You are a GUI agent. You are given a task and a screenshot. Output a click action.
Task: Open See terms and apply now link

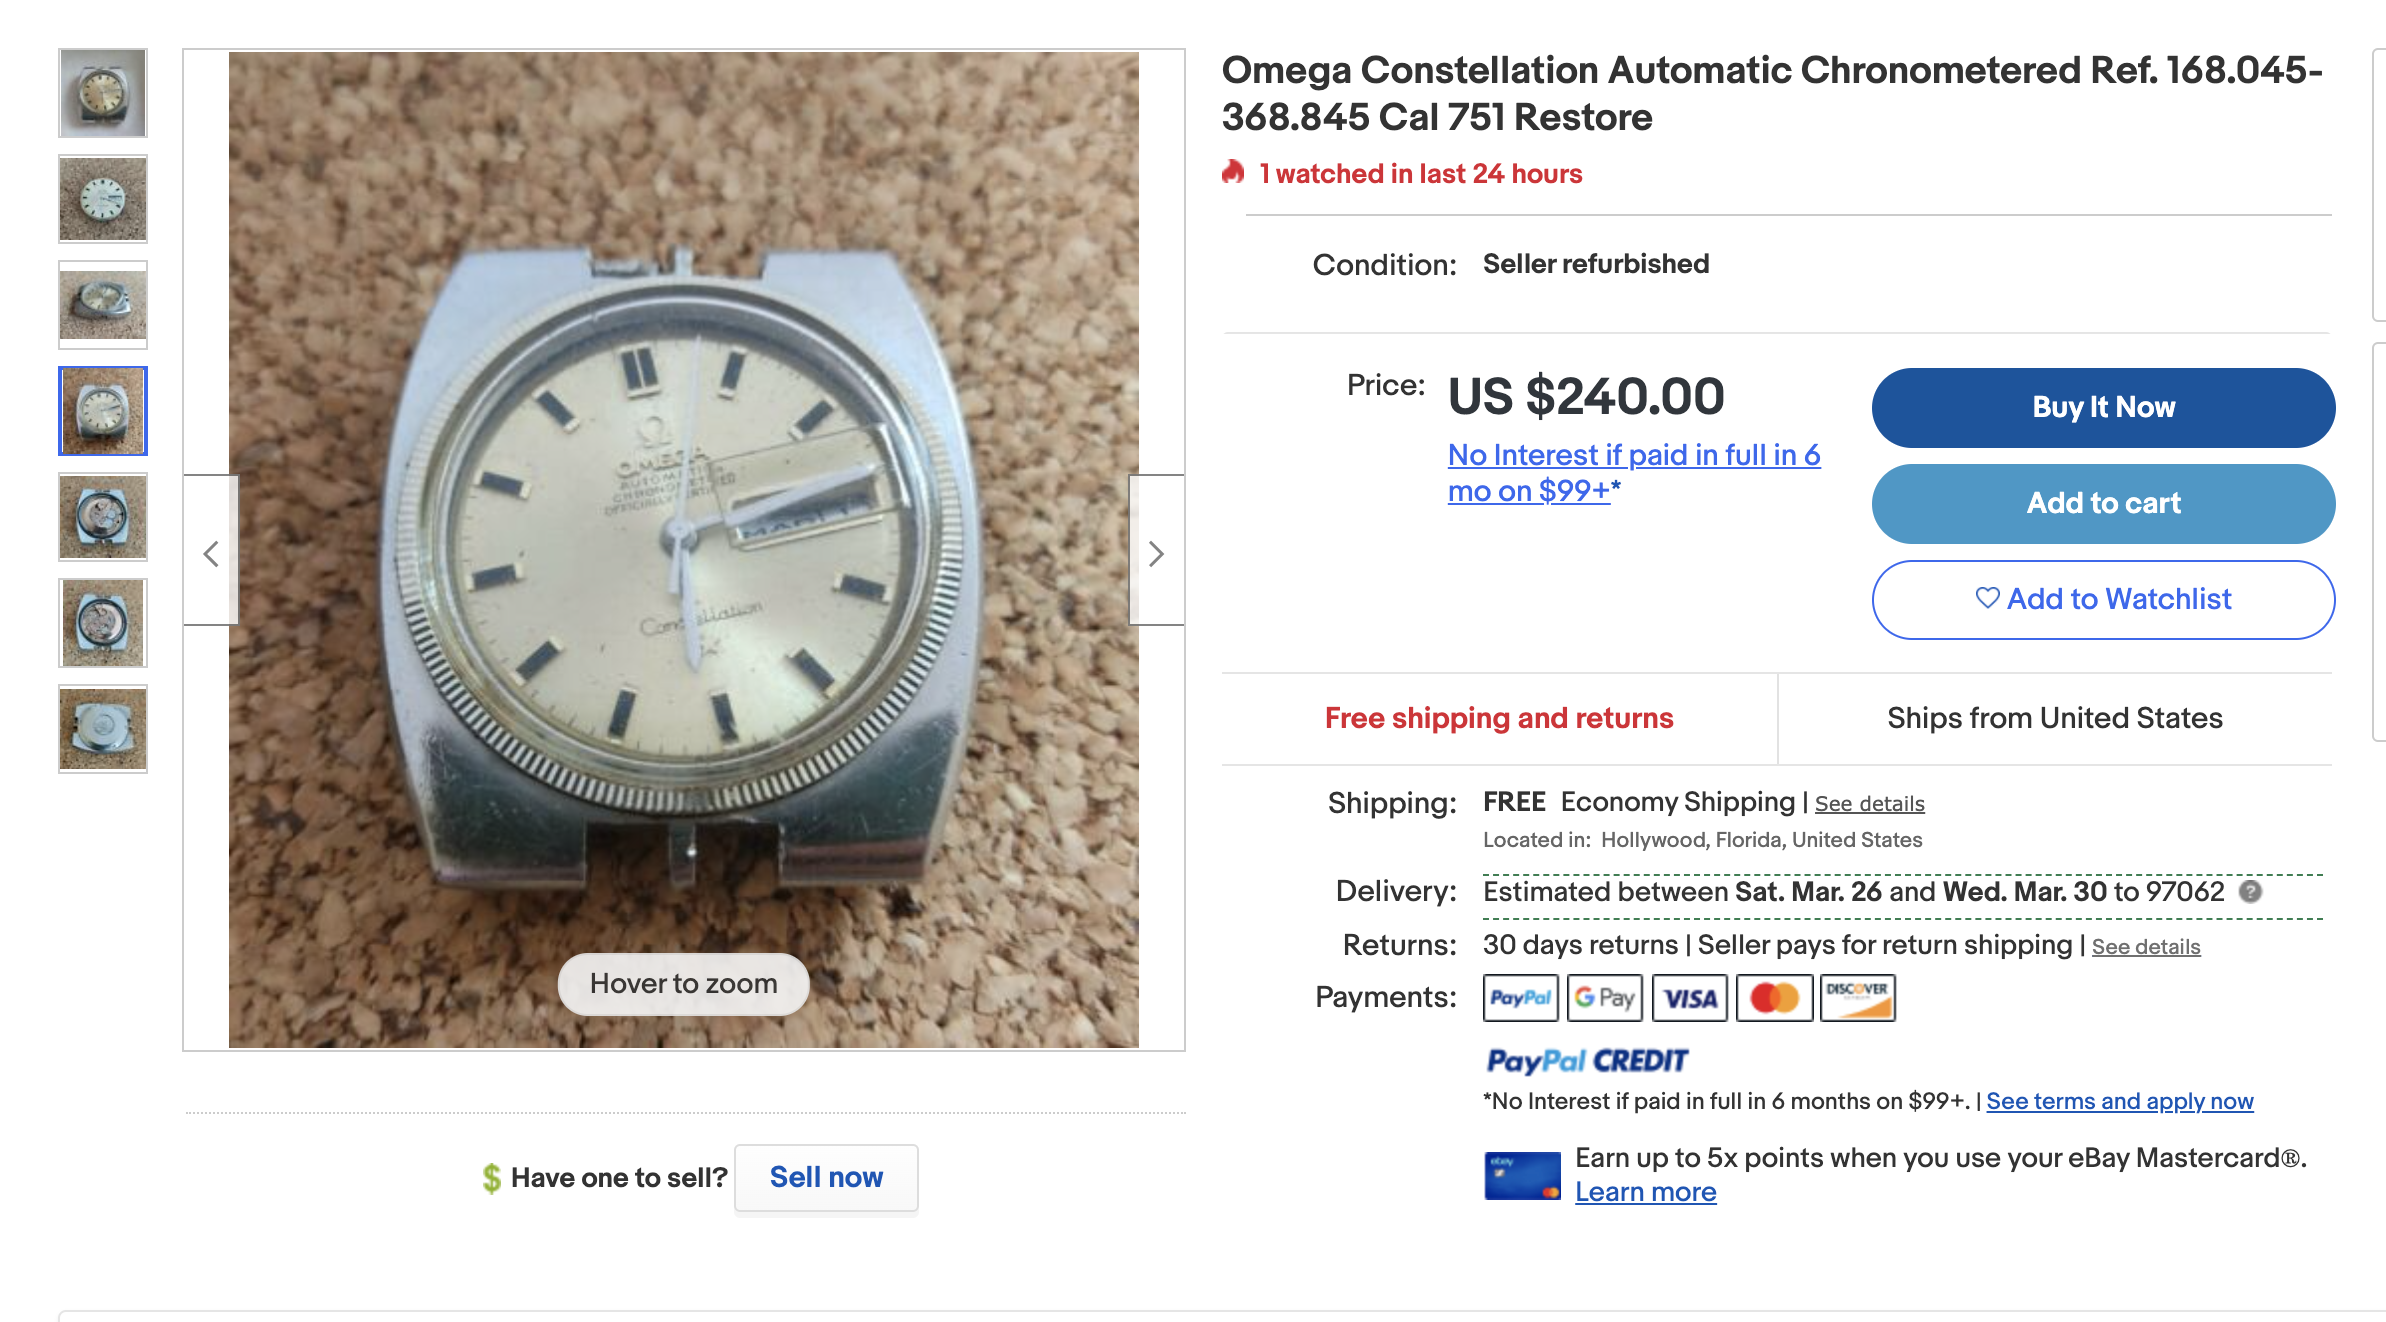pyautogui.click(x=2119, y=1101)
